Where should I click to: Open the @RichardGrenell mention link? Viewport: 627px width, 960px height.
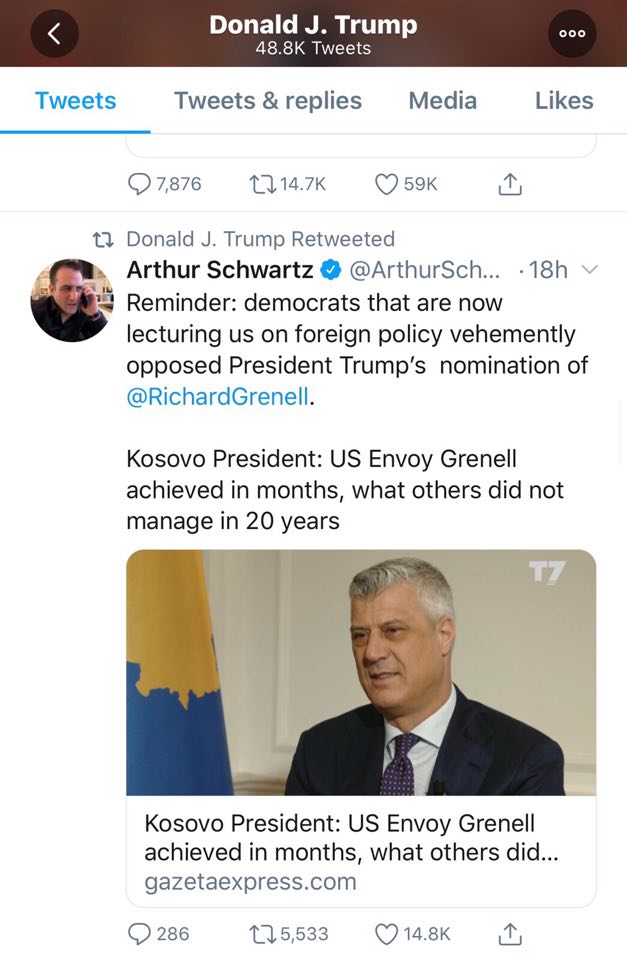click(219, 396)
